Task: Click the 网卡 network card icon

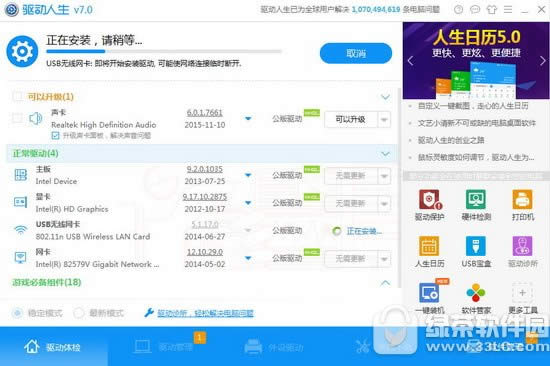Action: [20, 258]
